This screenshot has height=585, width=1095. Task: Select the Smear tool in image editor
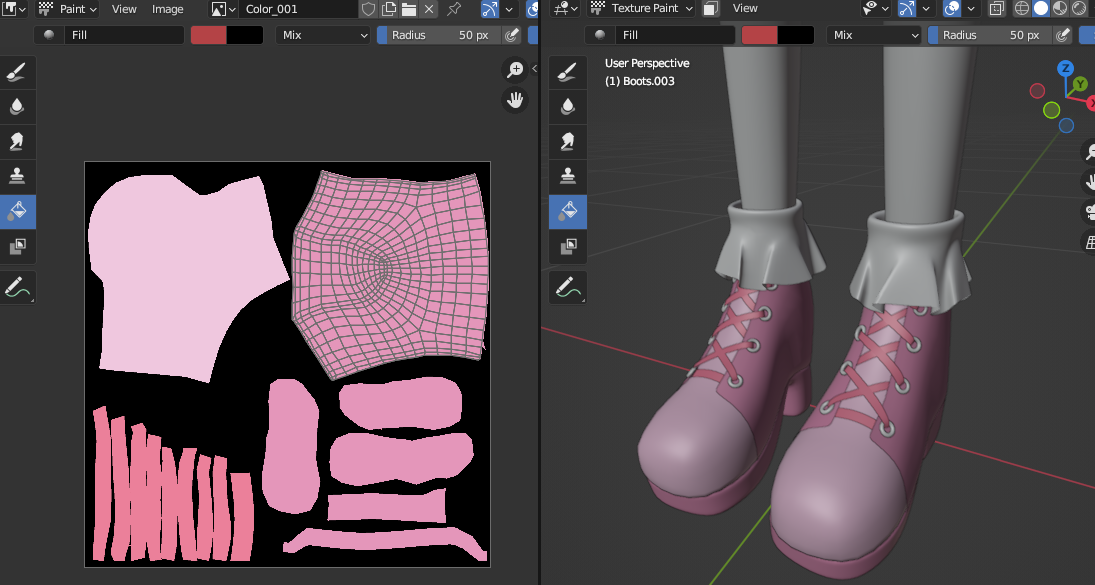(x=17, y=141)
